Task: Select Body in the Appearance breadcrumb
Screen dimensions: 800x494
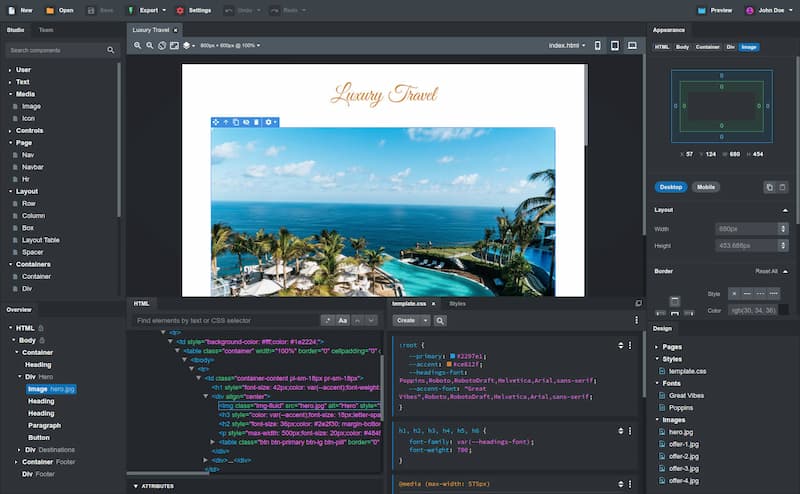Action: 682,47
